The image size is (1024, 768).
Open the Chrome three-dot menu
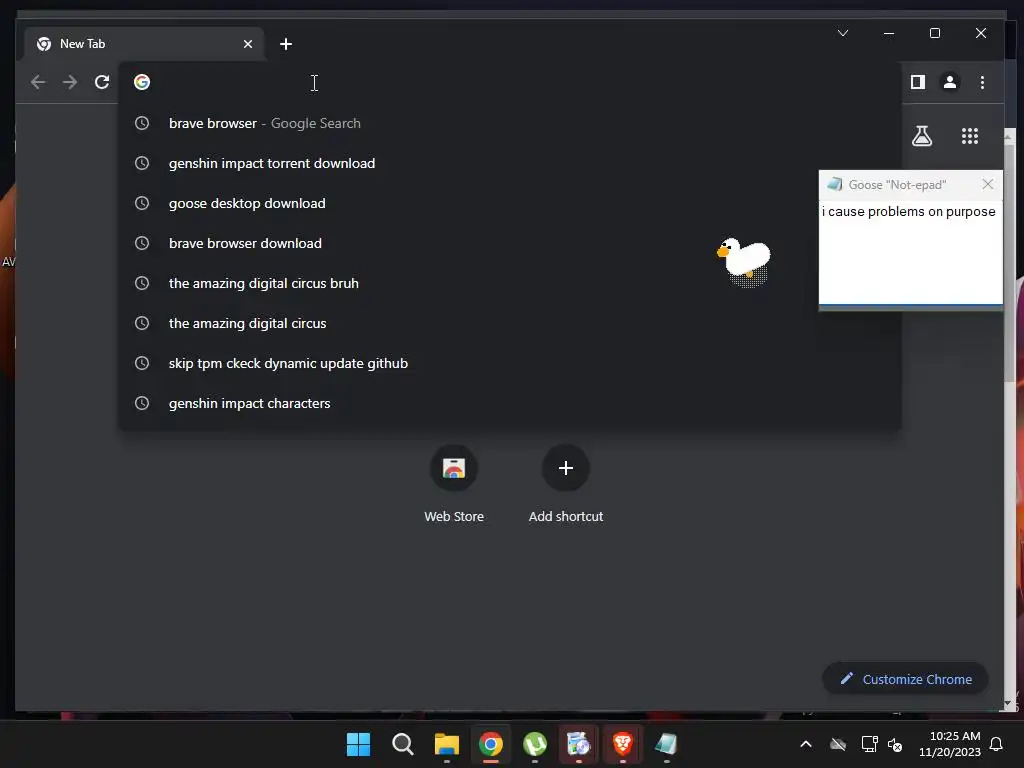(982, 82)
